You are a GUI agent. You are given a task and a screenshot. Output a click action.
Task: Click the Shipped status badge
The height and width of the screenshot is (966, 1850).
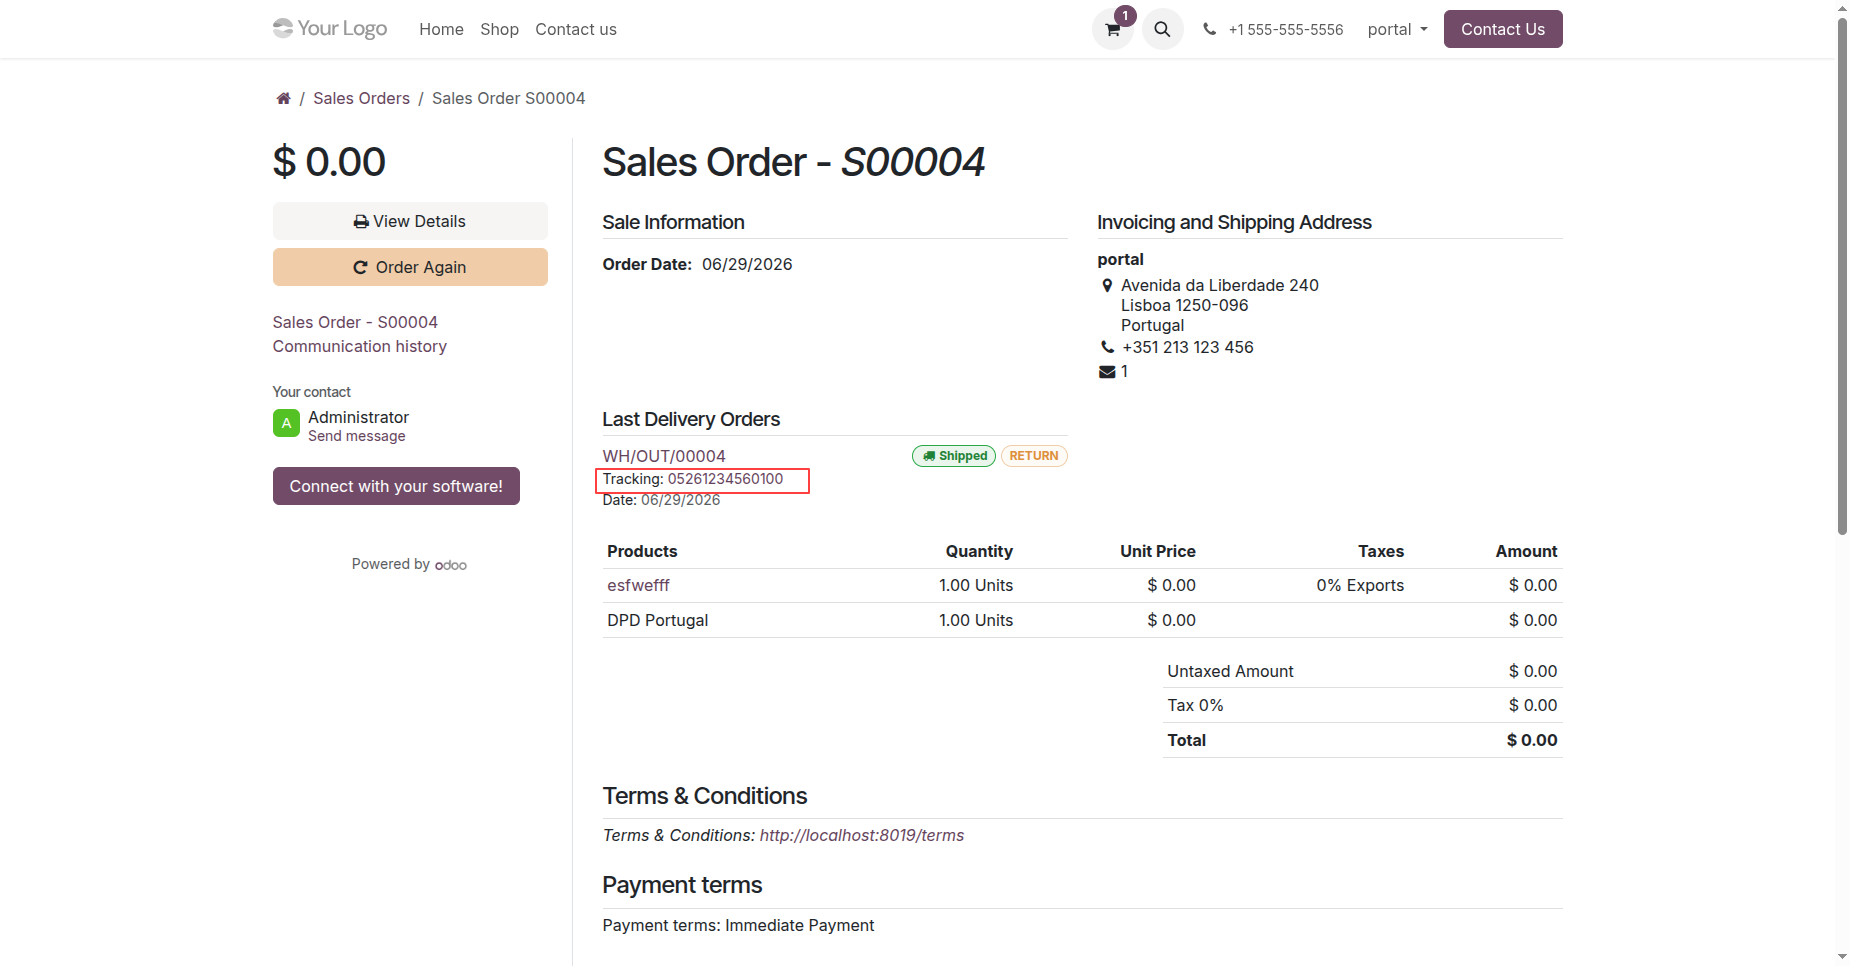(x=954, y=456)
